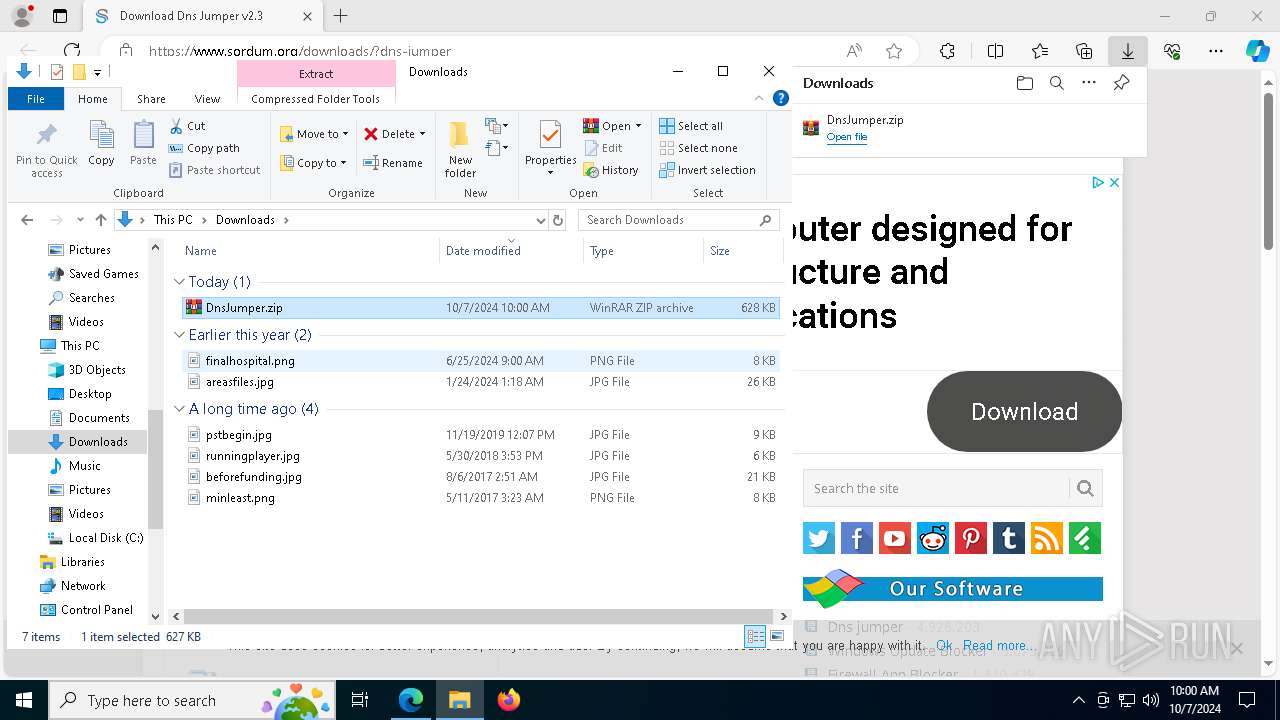Click Select none in ribbon
The height and width of the screenshot is (720, 1280).
698,148
